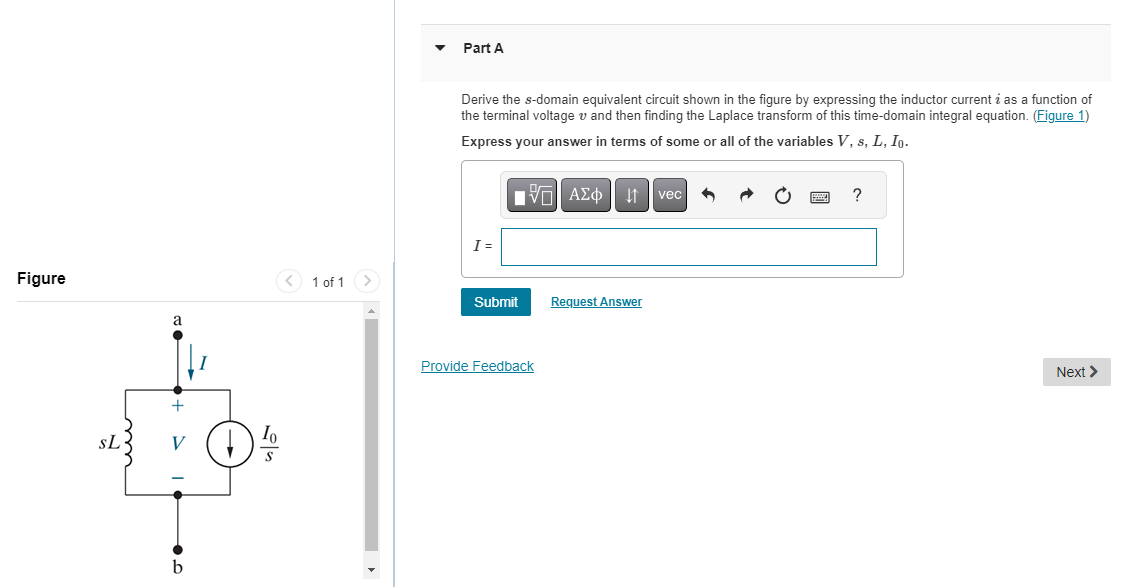
Task: Click Request Answer
Action: point(596,301)
